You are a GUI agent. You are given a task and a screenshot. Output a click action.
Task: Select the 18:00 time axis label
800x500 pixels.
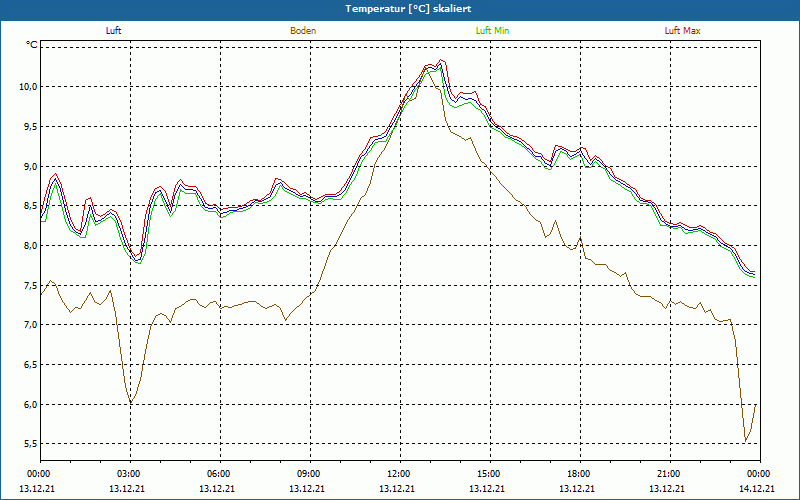pyautogui.click(x=581, y=474)
